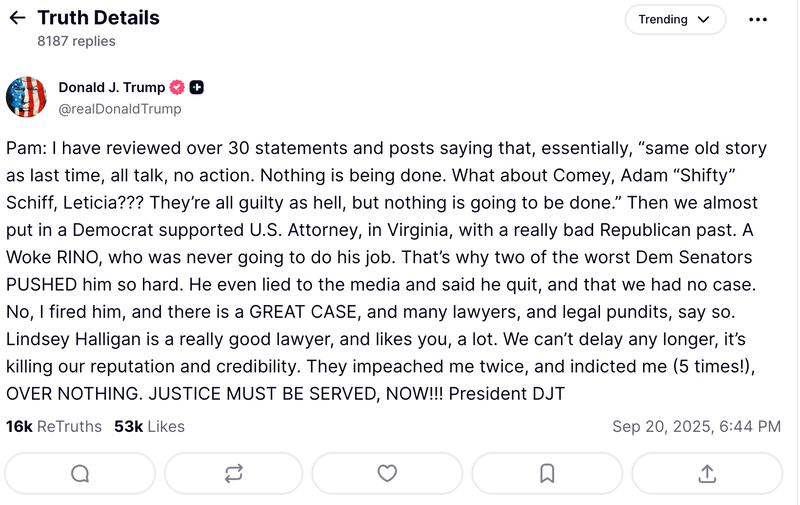800x505 pixels.
Task: Open the three-dot more options menu
Action: click(x=758, y=19)
